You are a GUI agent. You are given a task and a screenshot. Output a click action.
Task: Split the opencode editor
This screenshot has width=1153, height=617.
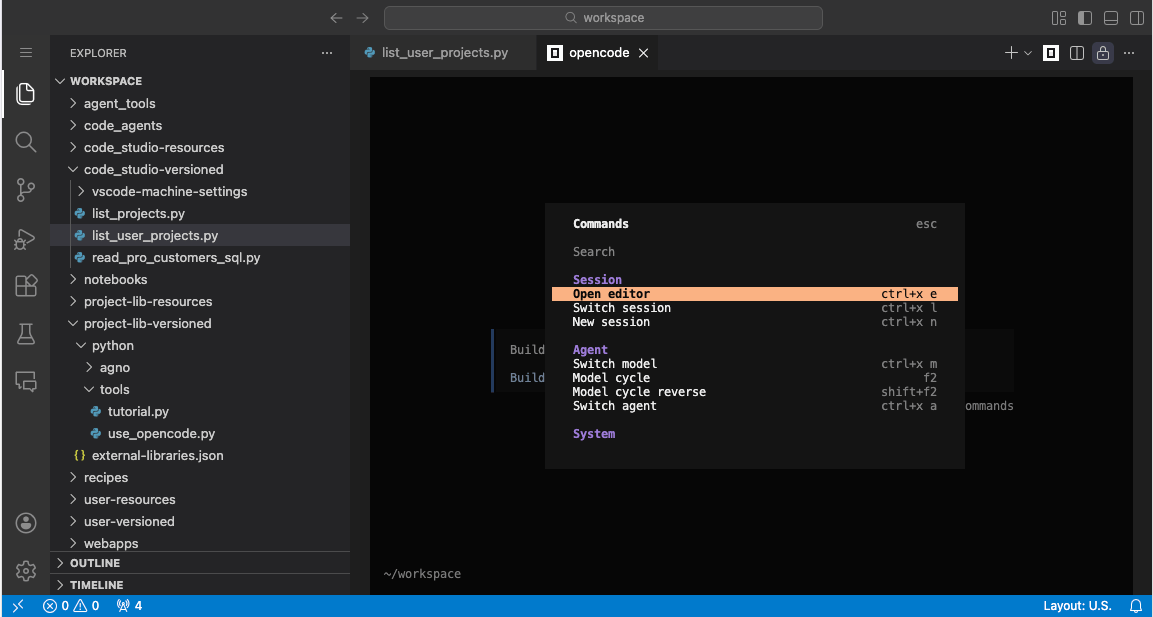[x=1076, y=52]
